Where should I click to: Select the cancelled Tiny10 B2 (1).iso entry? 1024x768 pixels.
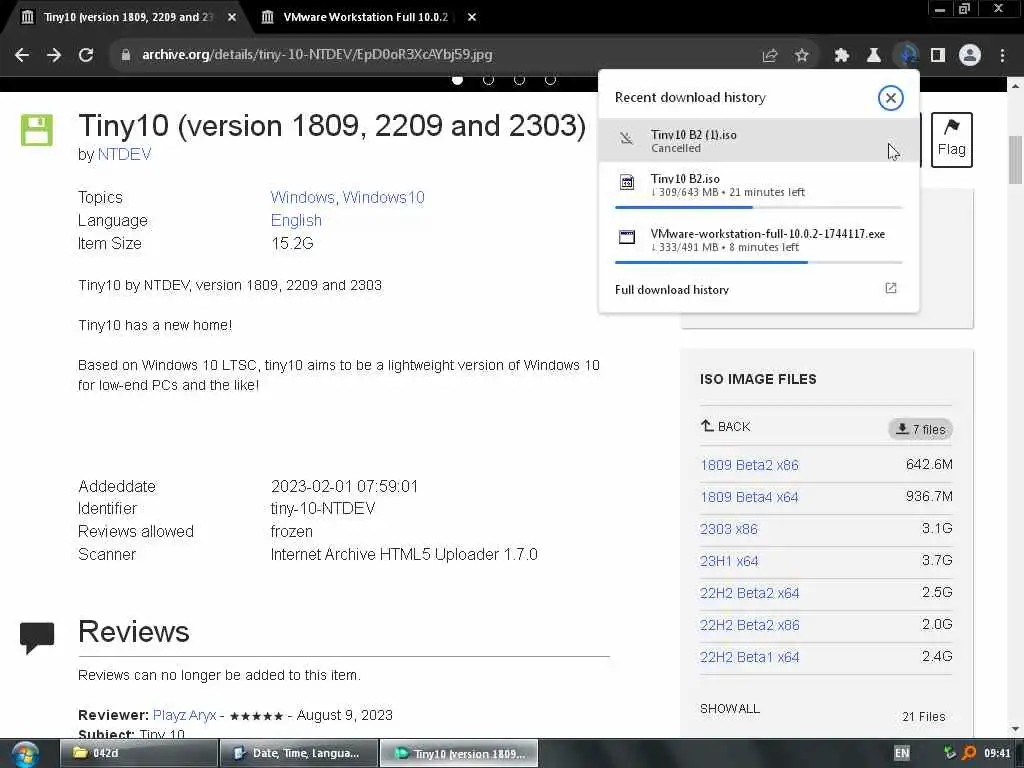(x=758, y=140)
